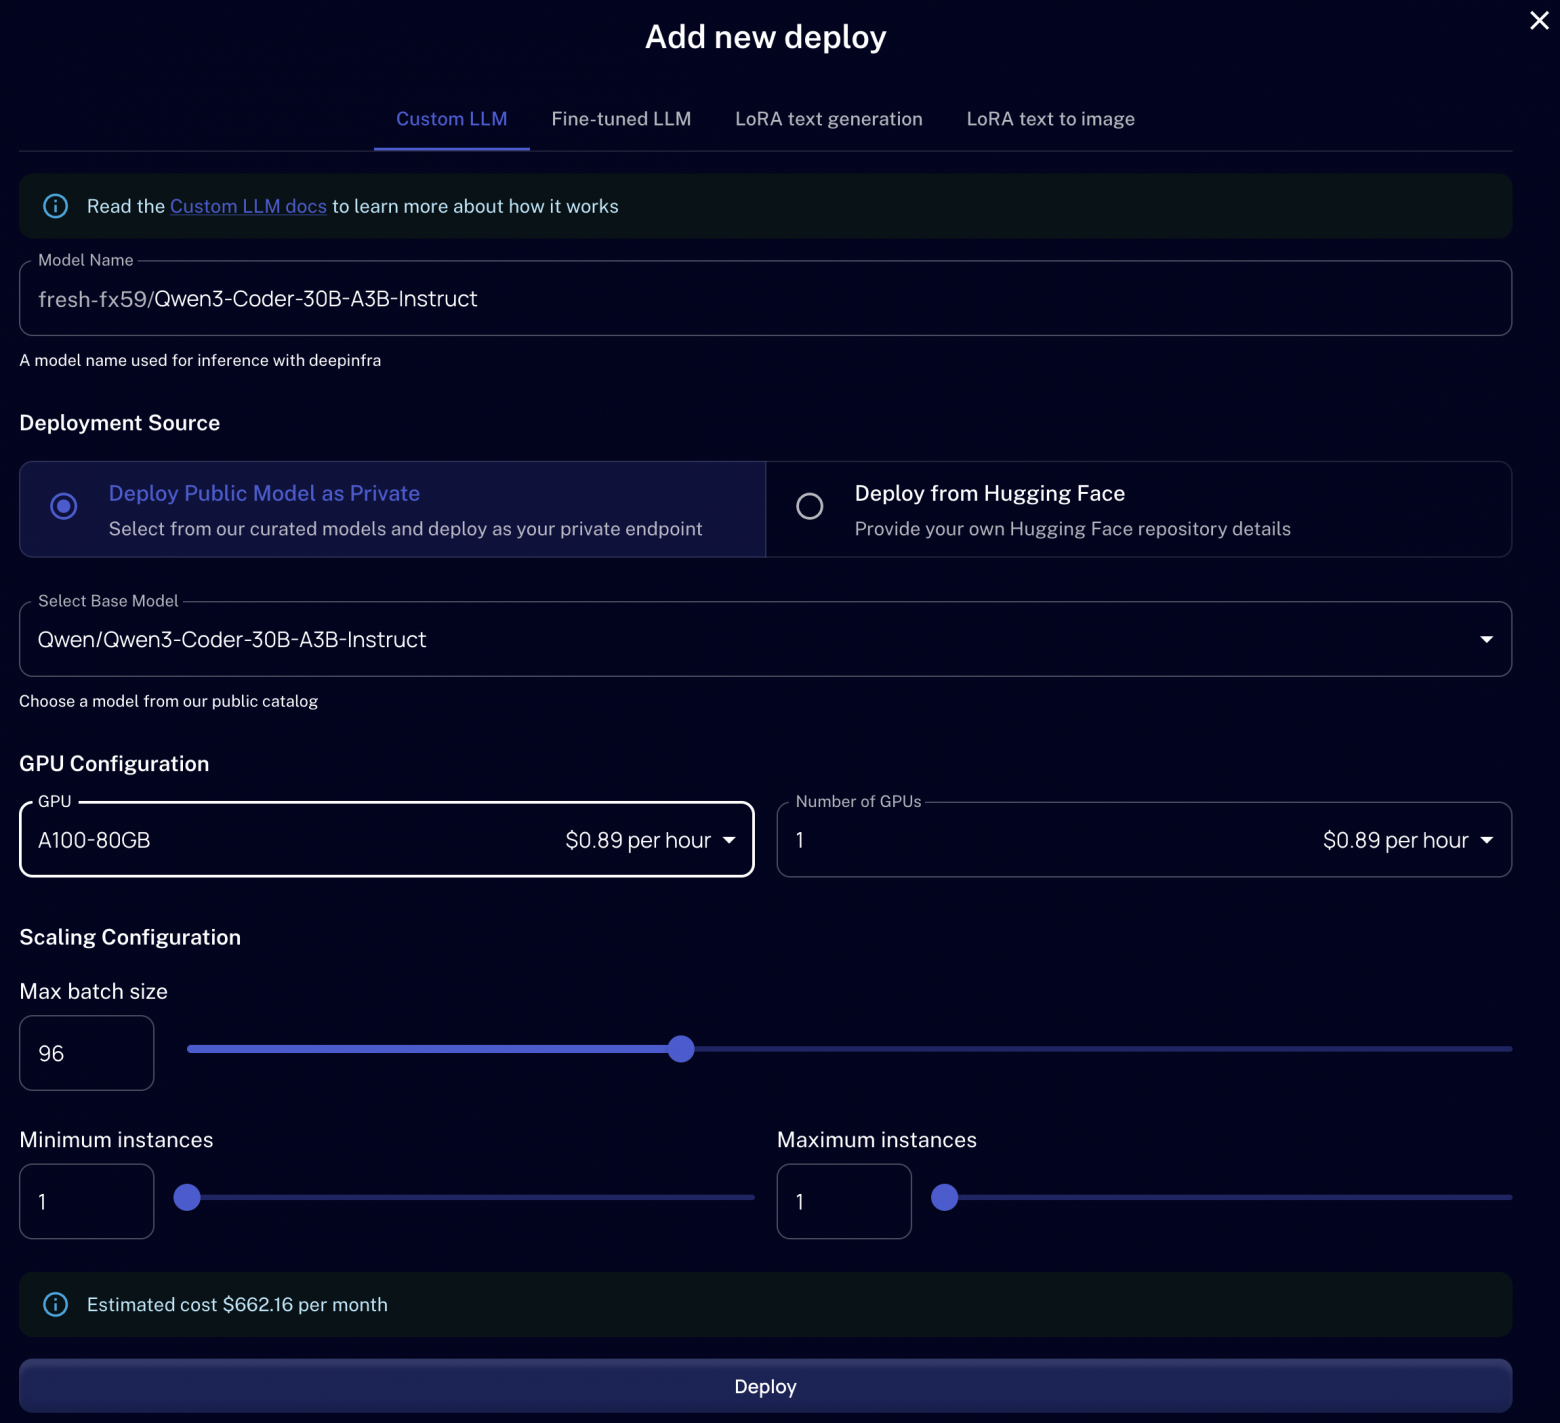Click the Max batch size slider handle

681,1049
